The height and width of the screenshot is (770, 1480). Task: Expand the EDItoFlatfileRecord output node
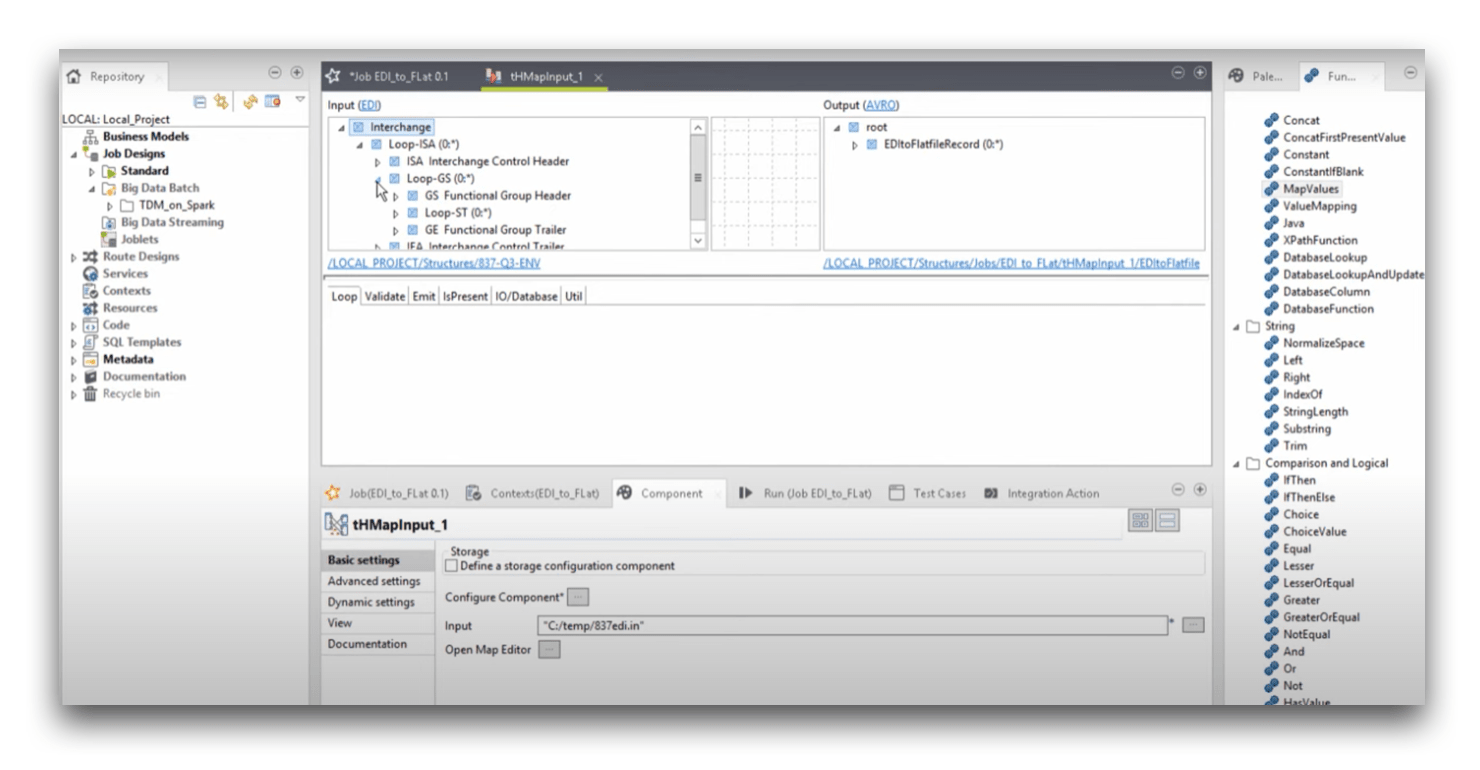855,145
